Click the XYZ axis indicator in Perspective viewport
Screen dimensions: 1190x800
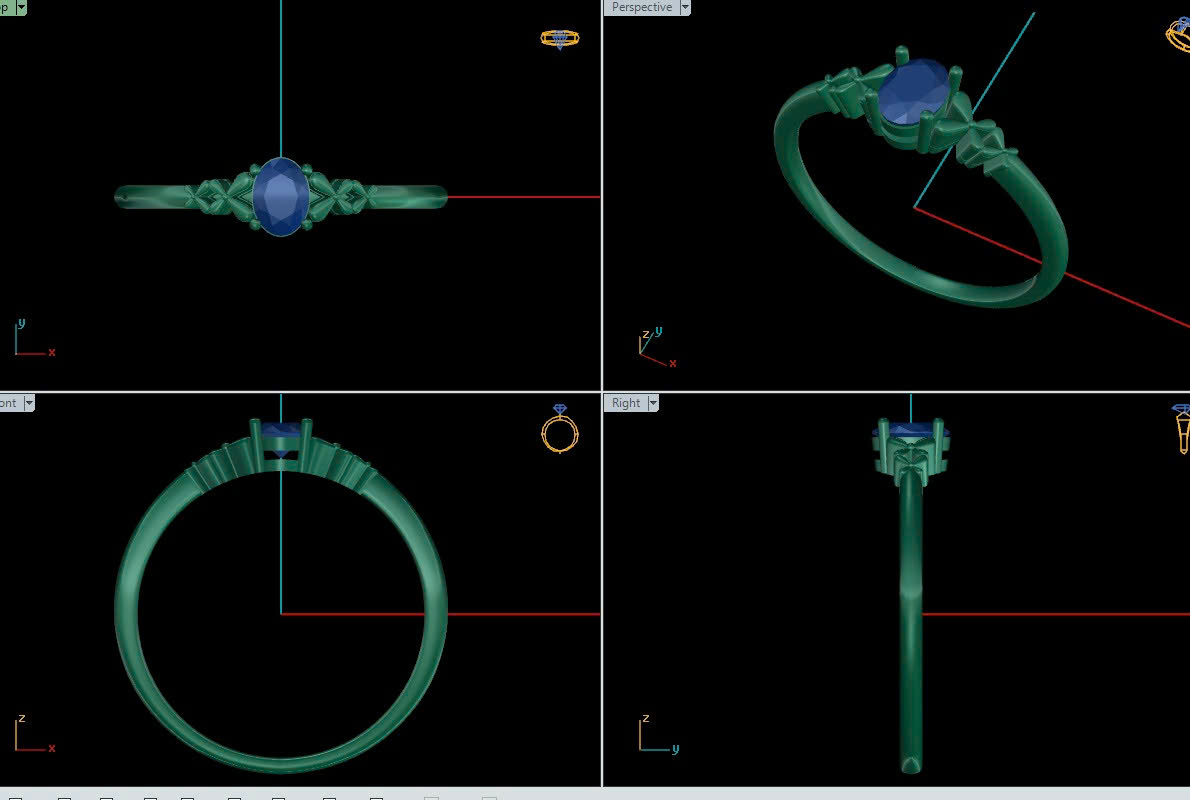pos(655,348)
